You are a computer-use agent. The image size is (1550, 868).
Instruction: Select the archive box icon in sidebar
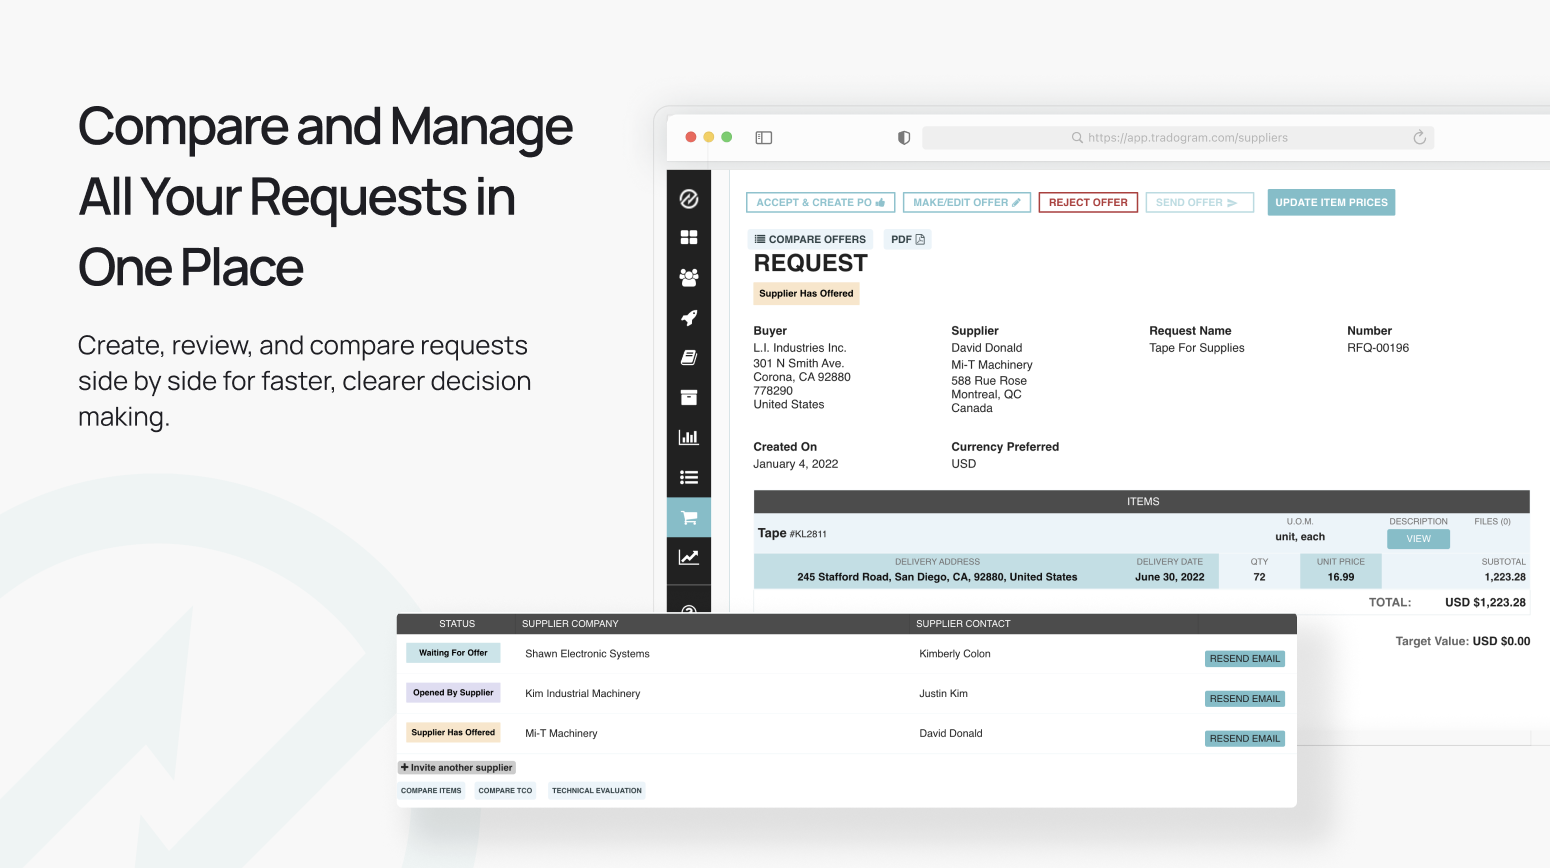tap(689, 398)
